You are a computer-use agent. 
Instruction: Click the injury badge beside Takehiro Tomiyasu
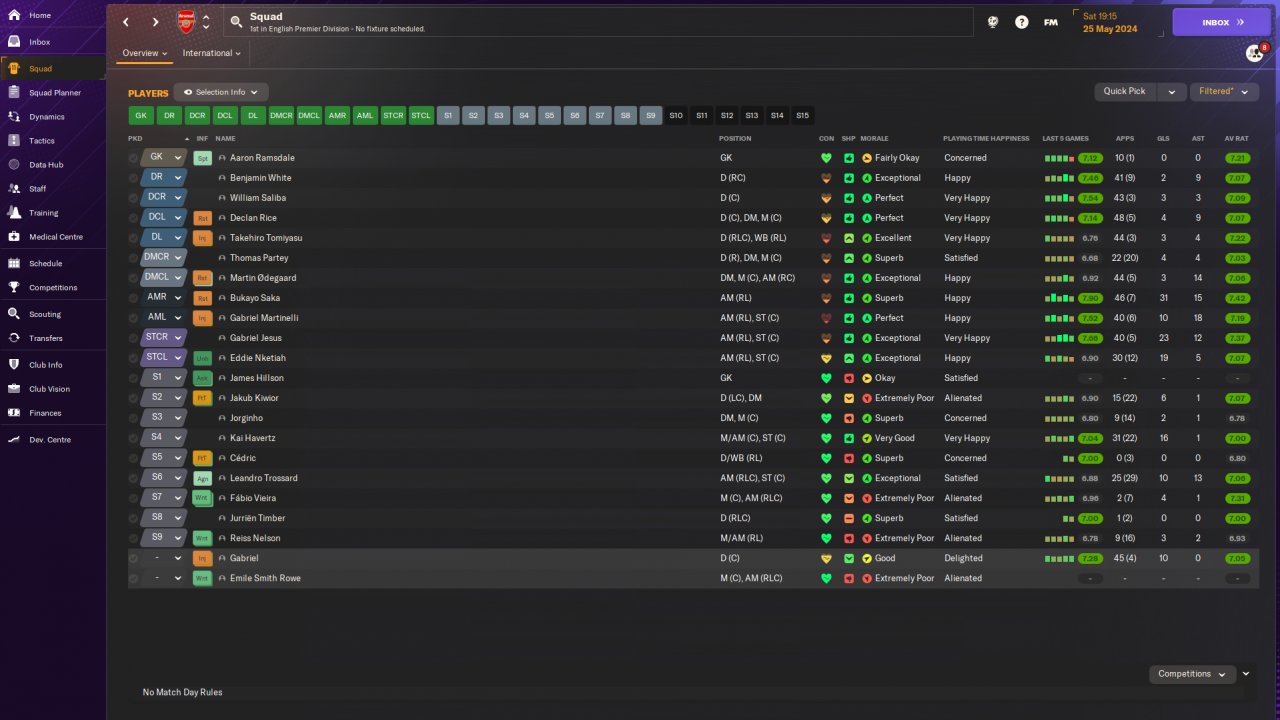(203, 238)
